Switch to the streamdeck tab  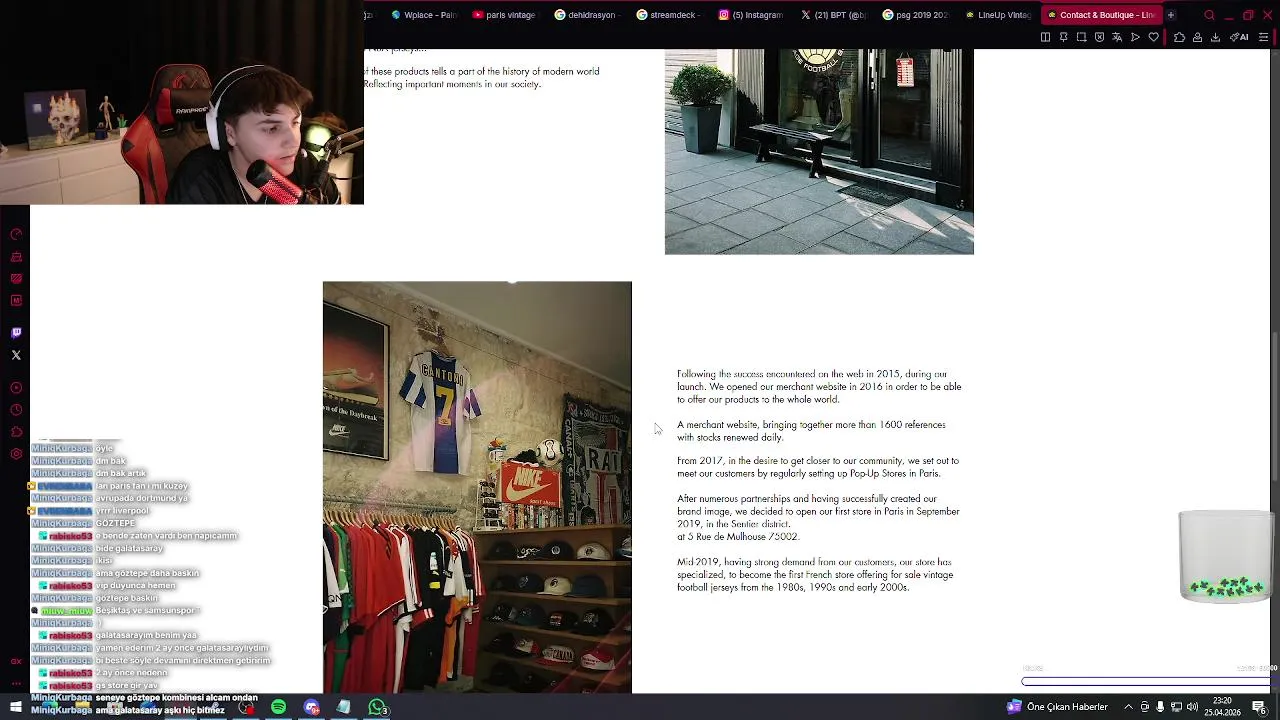click(x=668, y=15)
